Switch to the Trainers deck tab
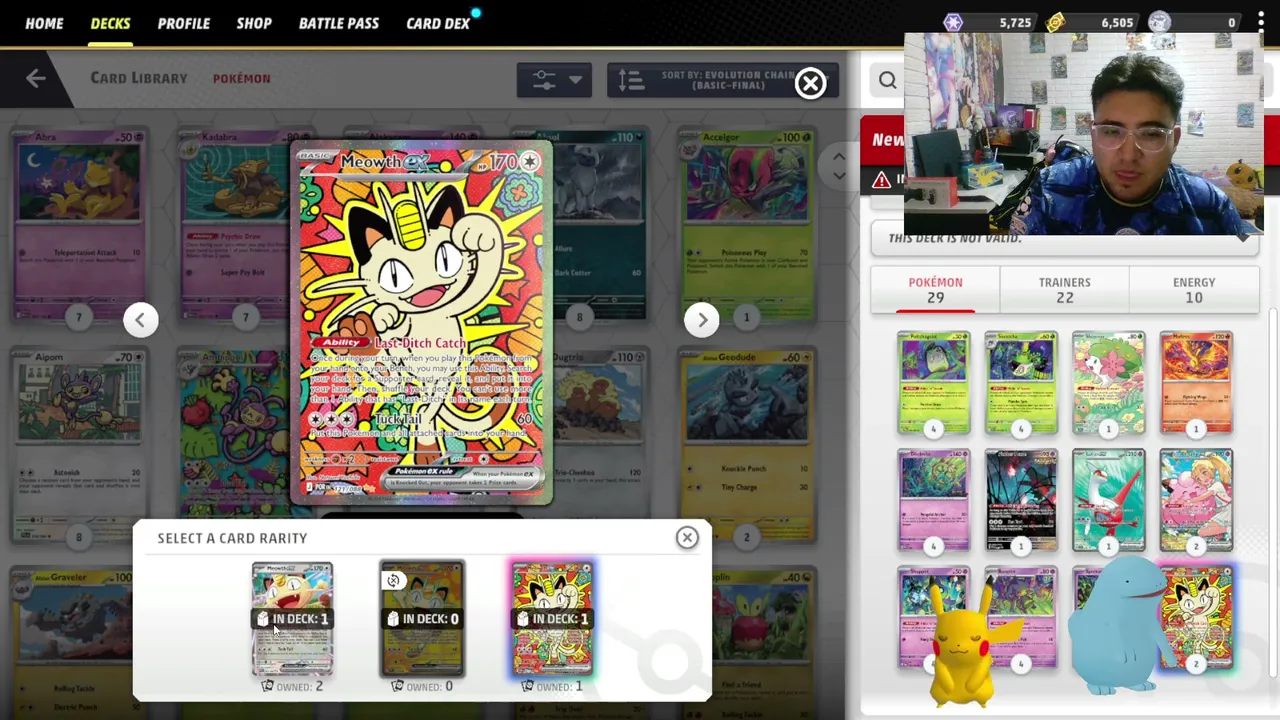Image resolution: width=1280 pixels, height=720 pixels. (1065, 290)
